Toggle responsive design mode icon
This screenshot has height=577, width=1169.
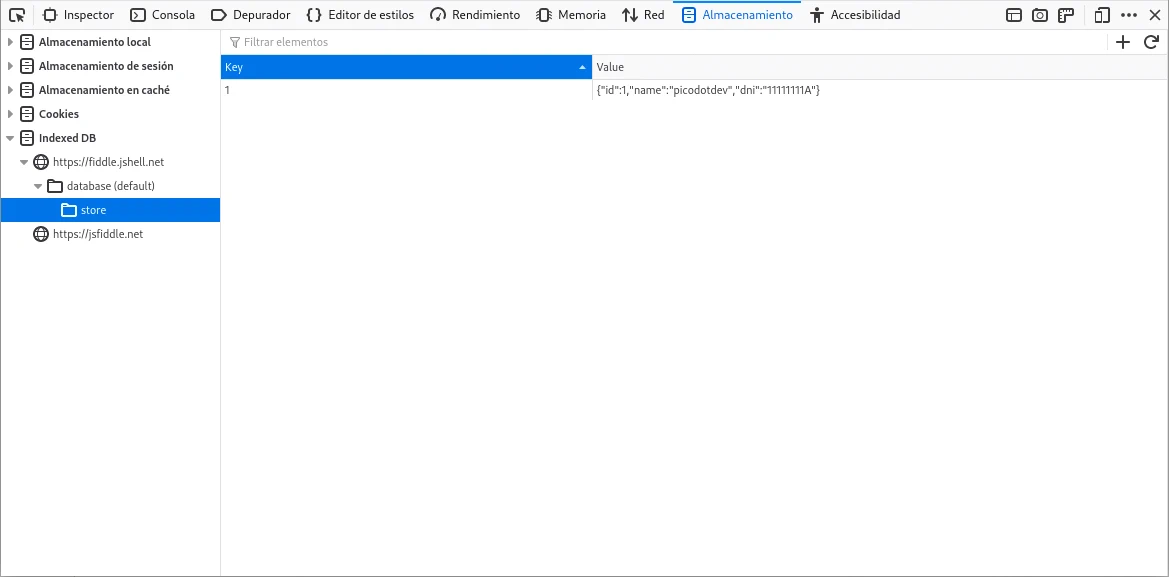click(x=1102, y=15)
